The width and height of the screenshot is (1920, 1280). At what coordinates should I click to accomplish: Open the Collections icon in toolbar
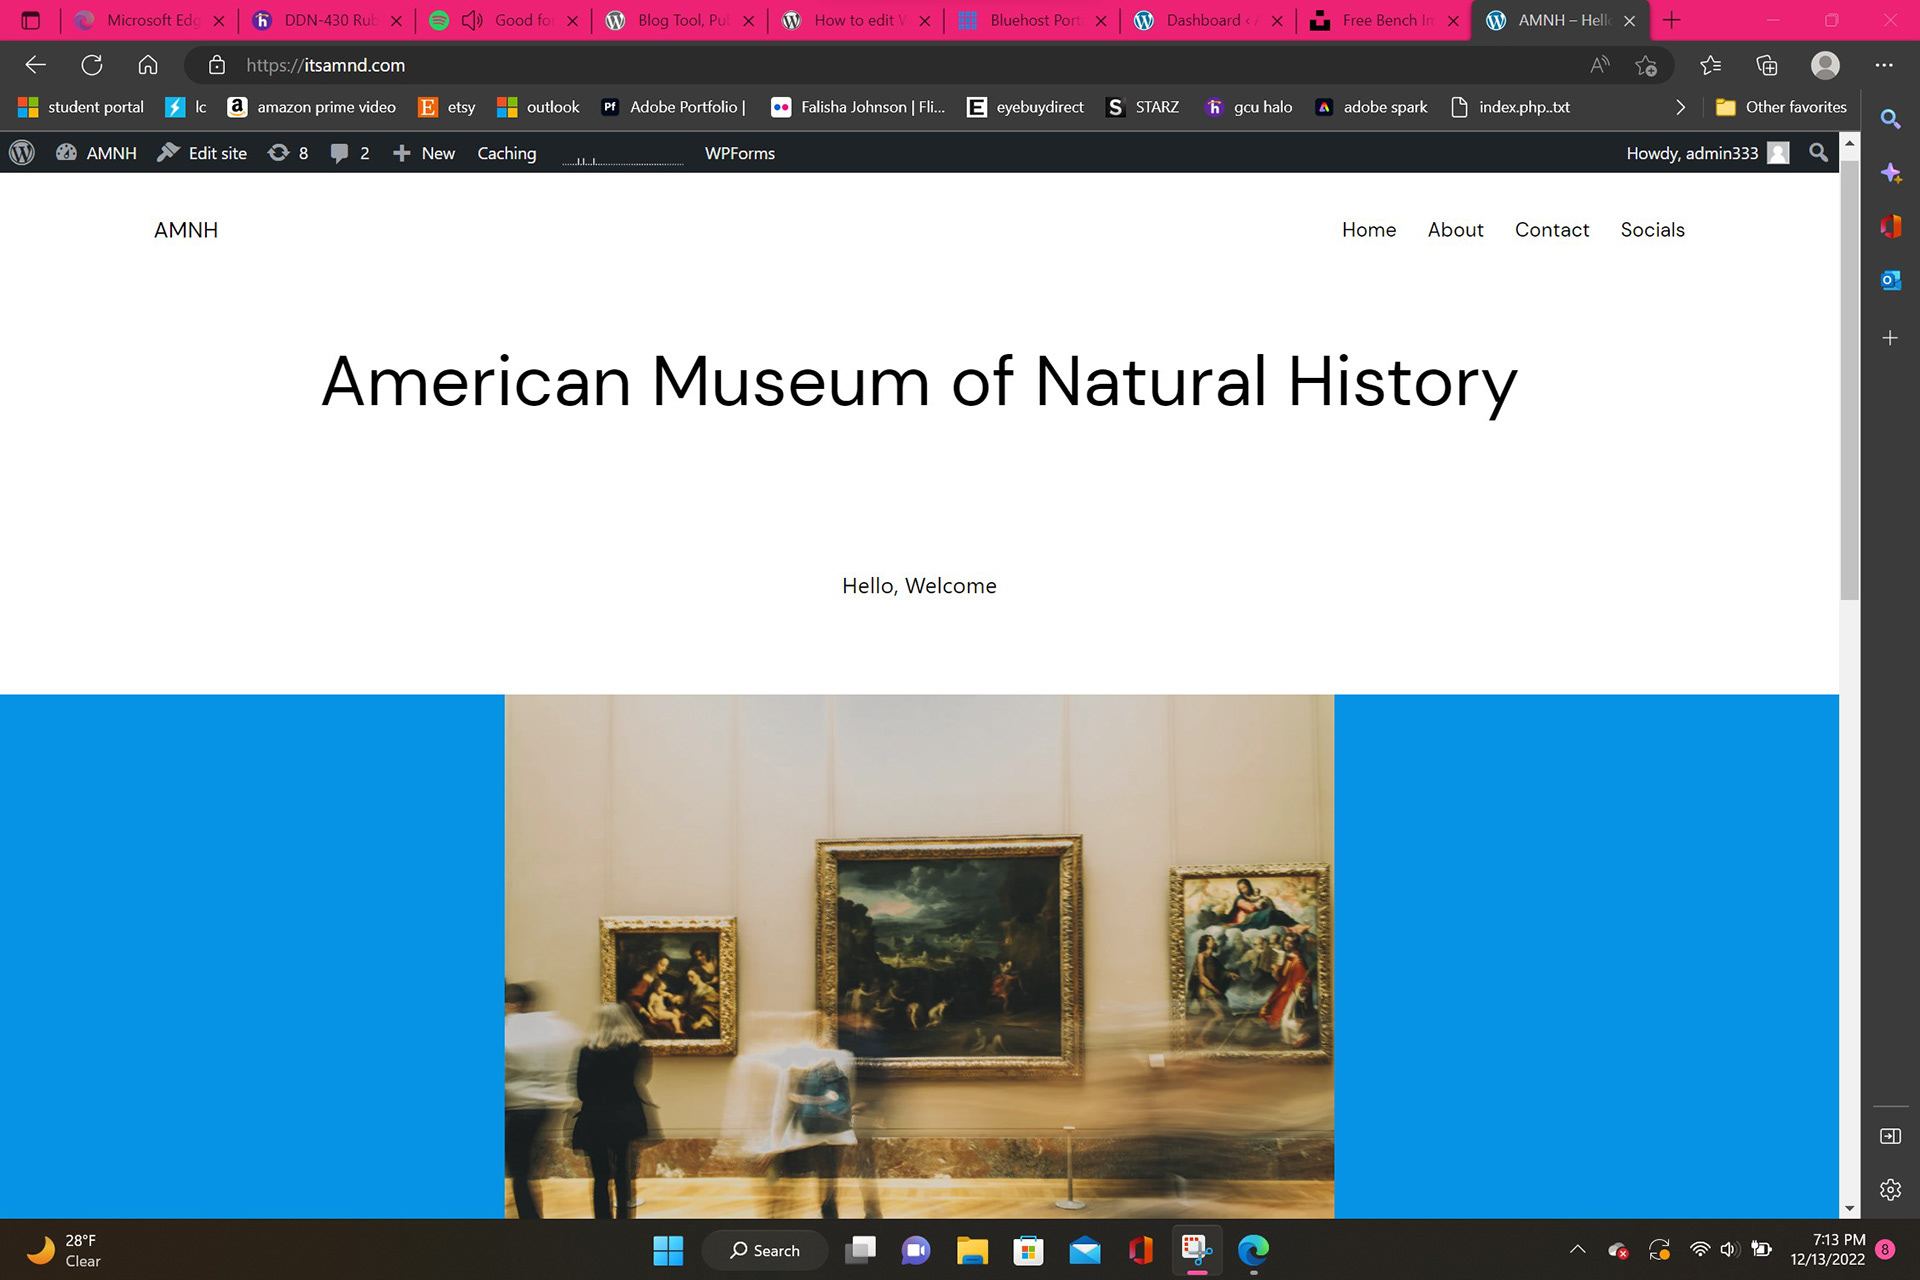pyautogui.click(x=1767, y=65)
